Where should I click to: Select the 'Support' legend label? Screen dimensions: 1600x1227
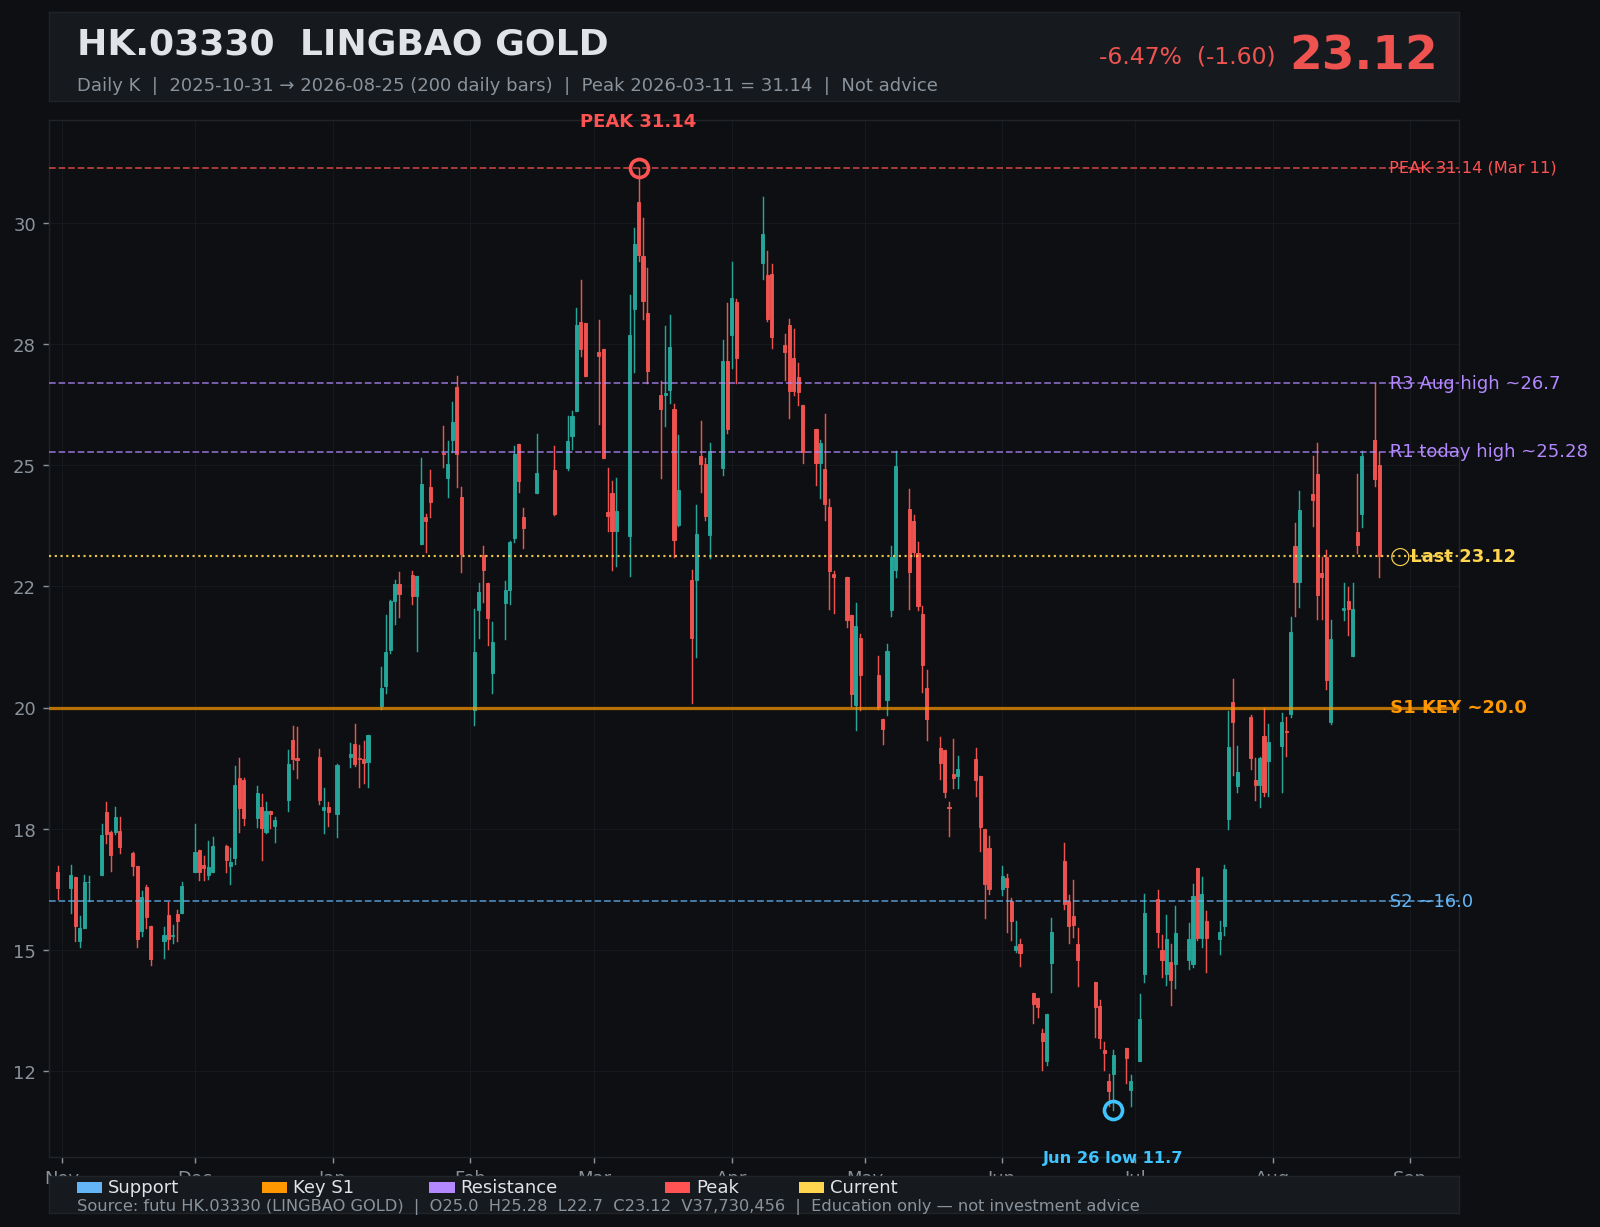point(143,1187)
